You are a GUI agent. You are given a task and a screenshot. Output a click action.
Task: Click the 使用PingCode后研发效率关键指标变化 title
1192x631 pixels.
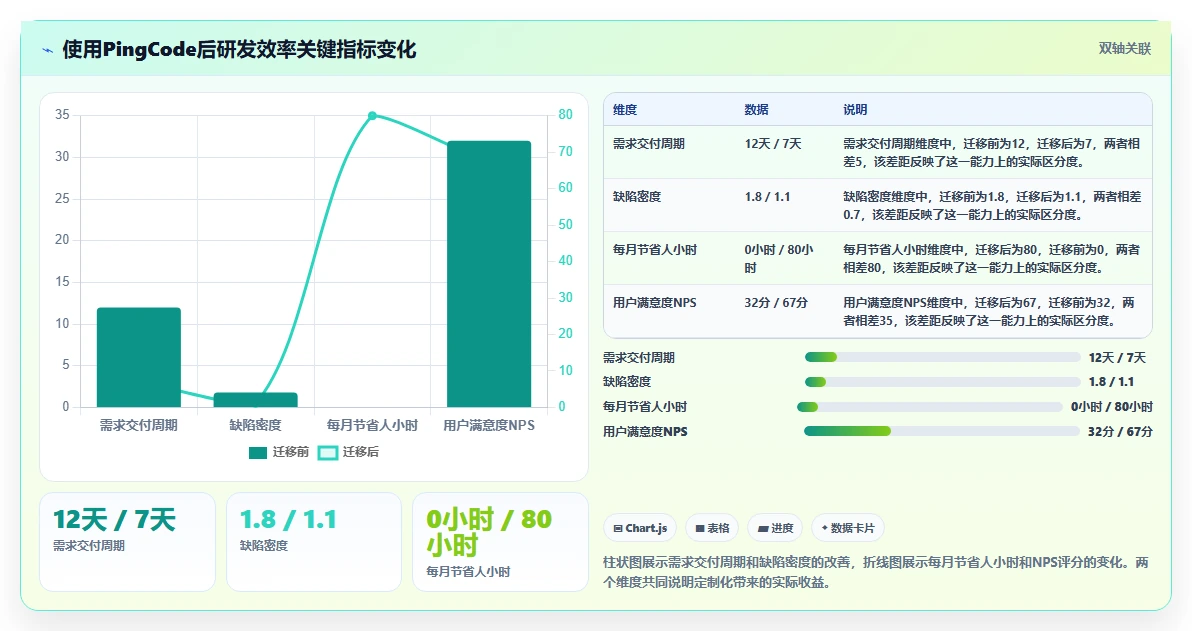239,50
